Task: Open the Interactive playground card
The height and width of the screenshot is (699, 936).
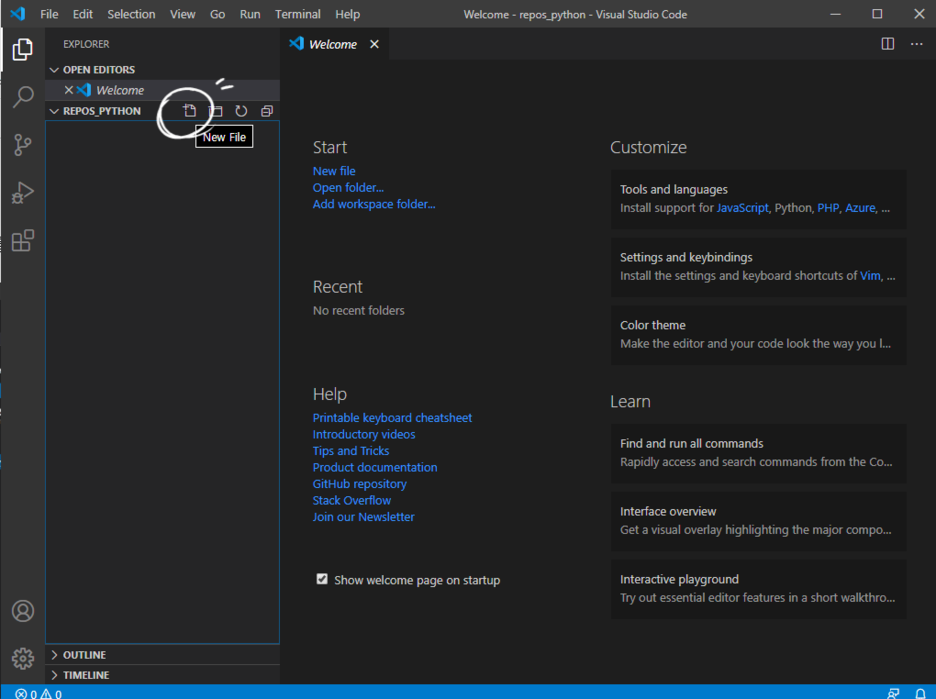Action: click(x=758, y=589)
